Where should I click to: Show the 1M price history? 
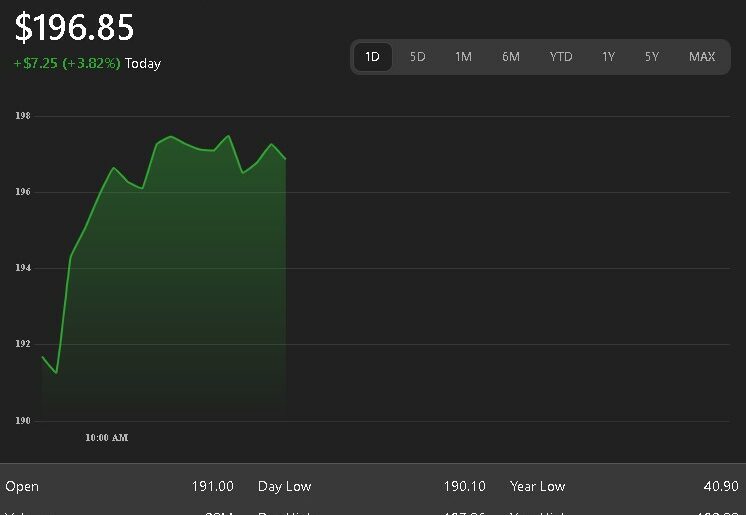(463, 57)
